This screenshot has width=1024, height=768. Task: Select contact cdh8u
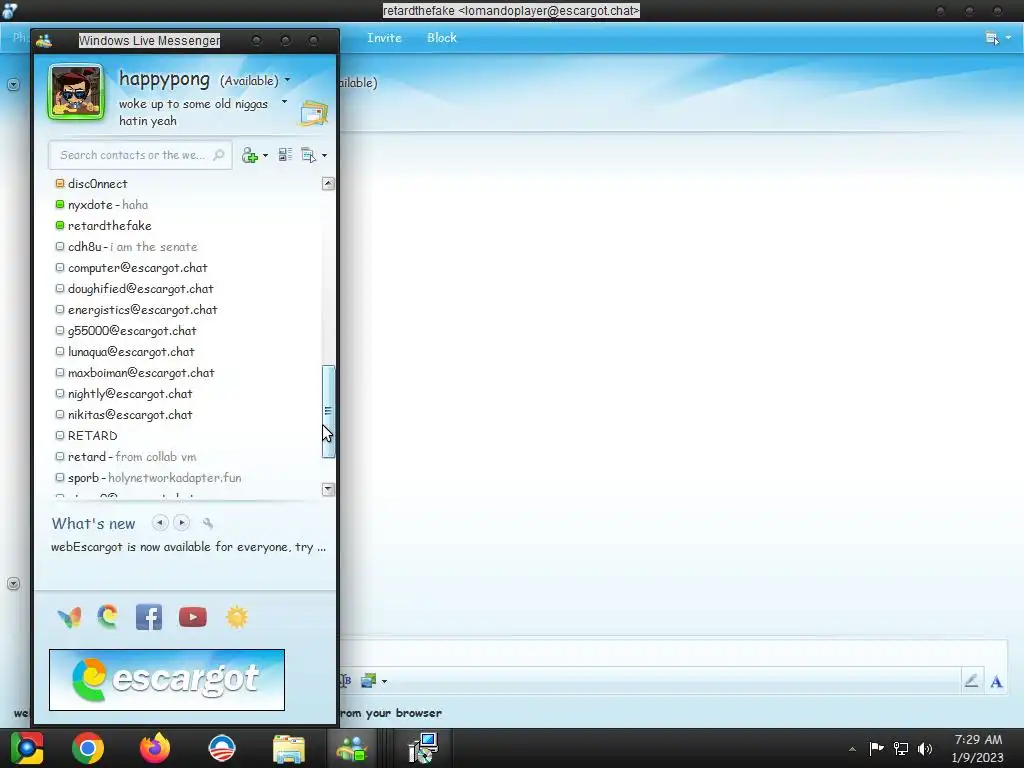tap(127, 246)
